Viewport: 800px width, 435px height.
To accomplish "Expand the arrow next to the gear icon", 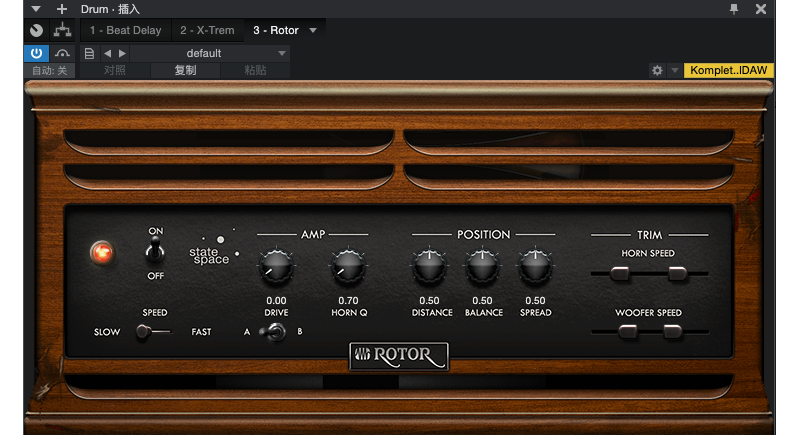I will (674, 70).
